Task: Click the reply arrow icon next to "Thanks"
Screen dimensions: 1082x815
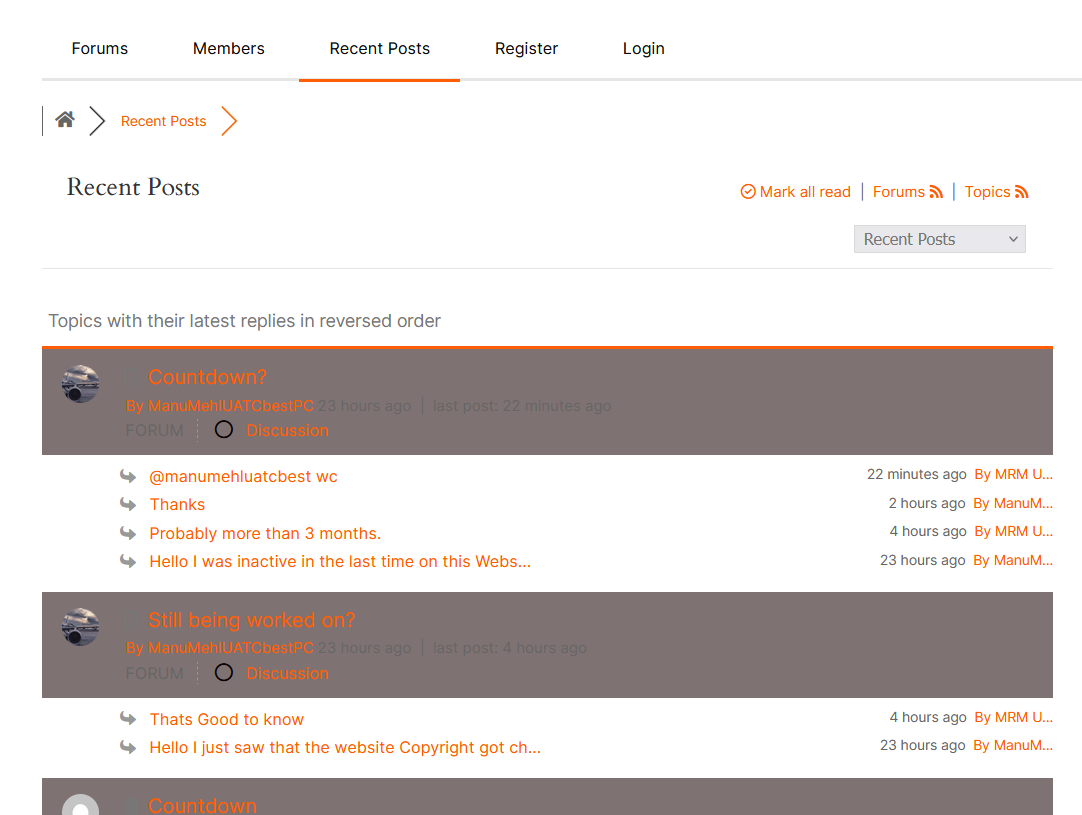Action: [128, 504]
